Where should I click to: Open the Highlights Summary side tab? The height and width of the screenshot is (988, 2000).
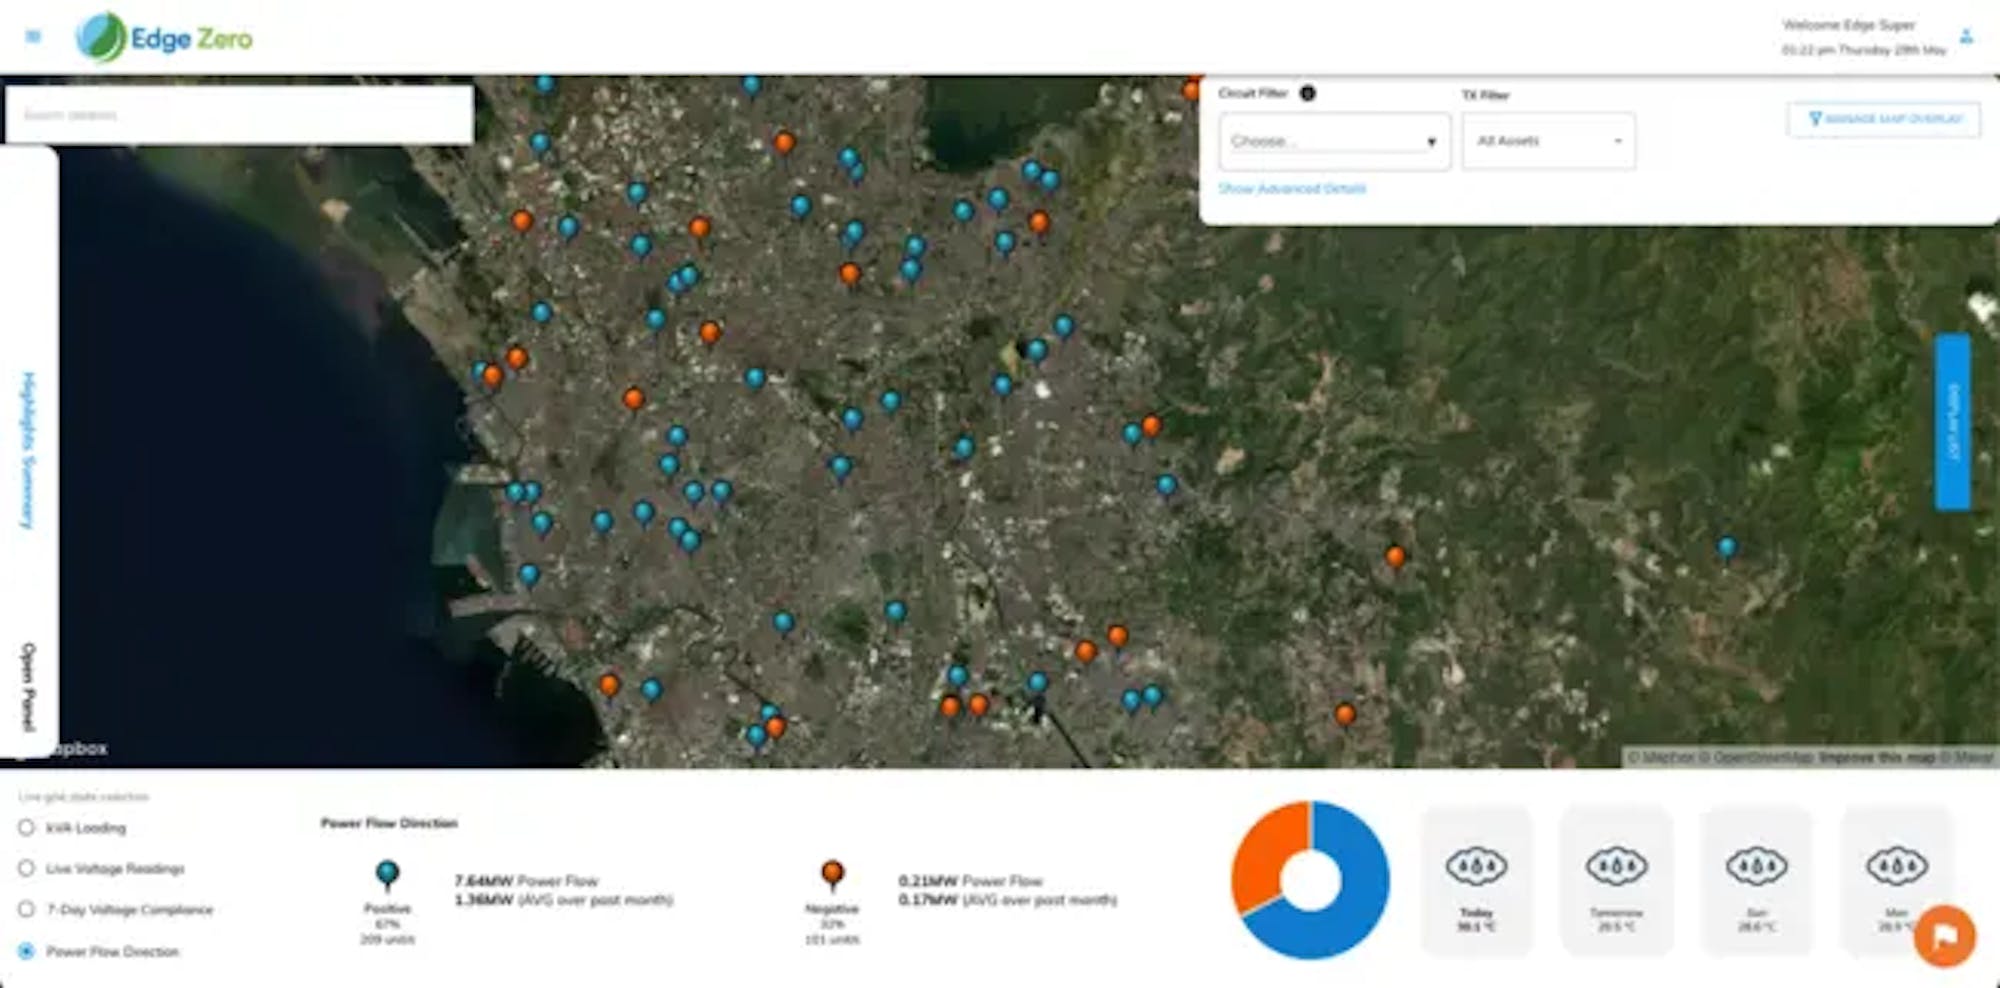click(29, 450)
